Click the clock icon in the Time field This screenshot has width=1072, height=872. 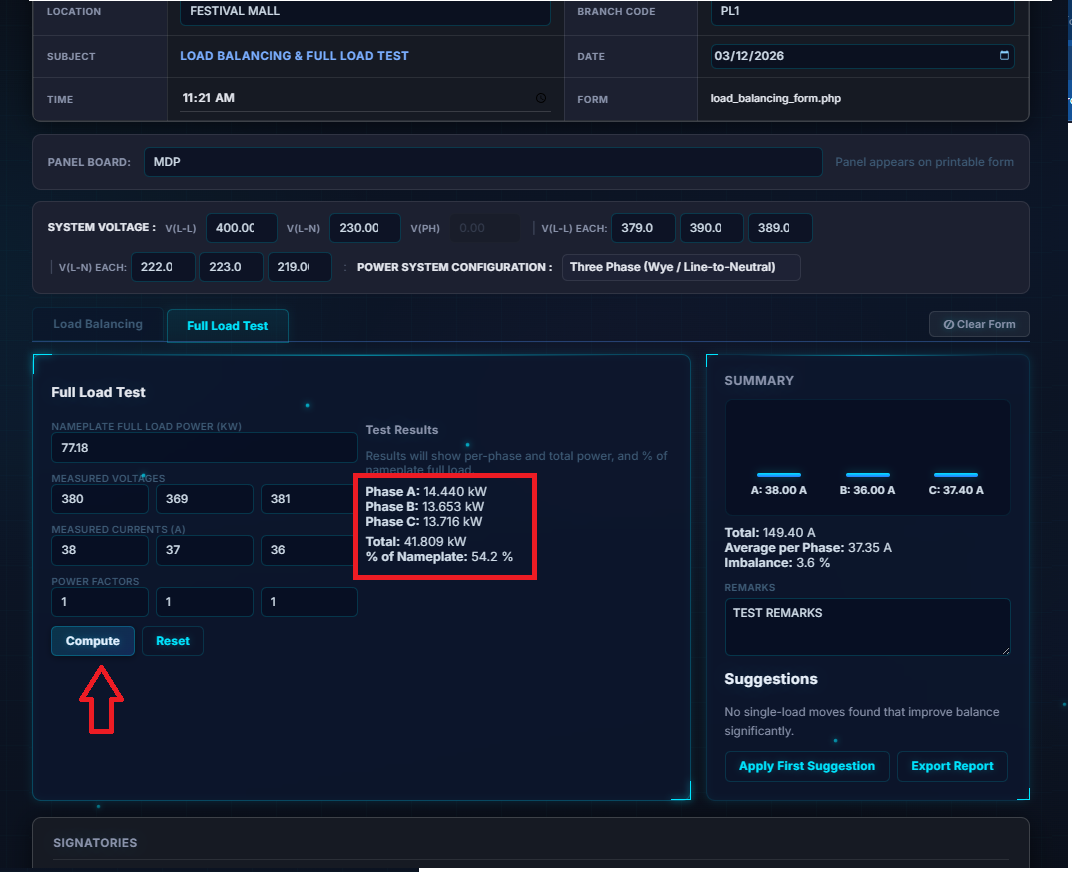tap(541, 98)
